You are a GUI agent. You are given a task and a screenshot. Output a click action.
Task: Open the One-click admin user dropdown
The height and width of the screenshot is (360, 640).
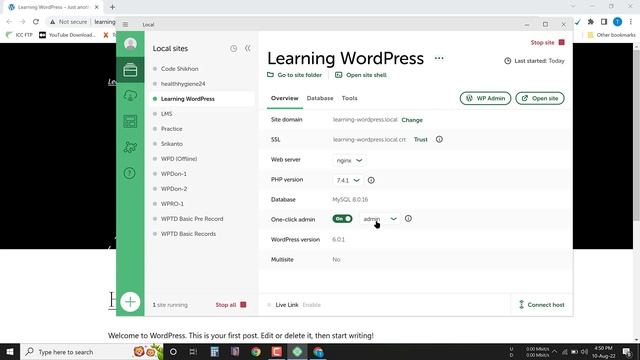(380, 219)
